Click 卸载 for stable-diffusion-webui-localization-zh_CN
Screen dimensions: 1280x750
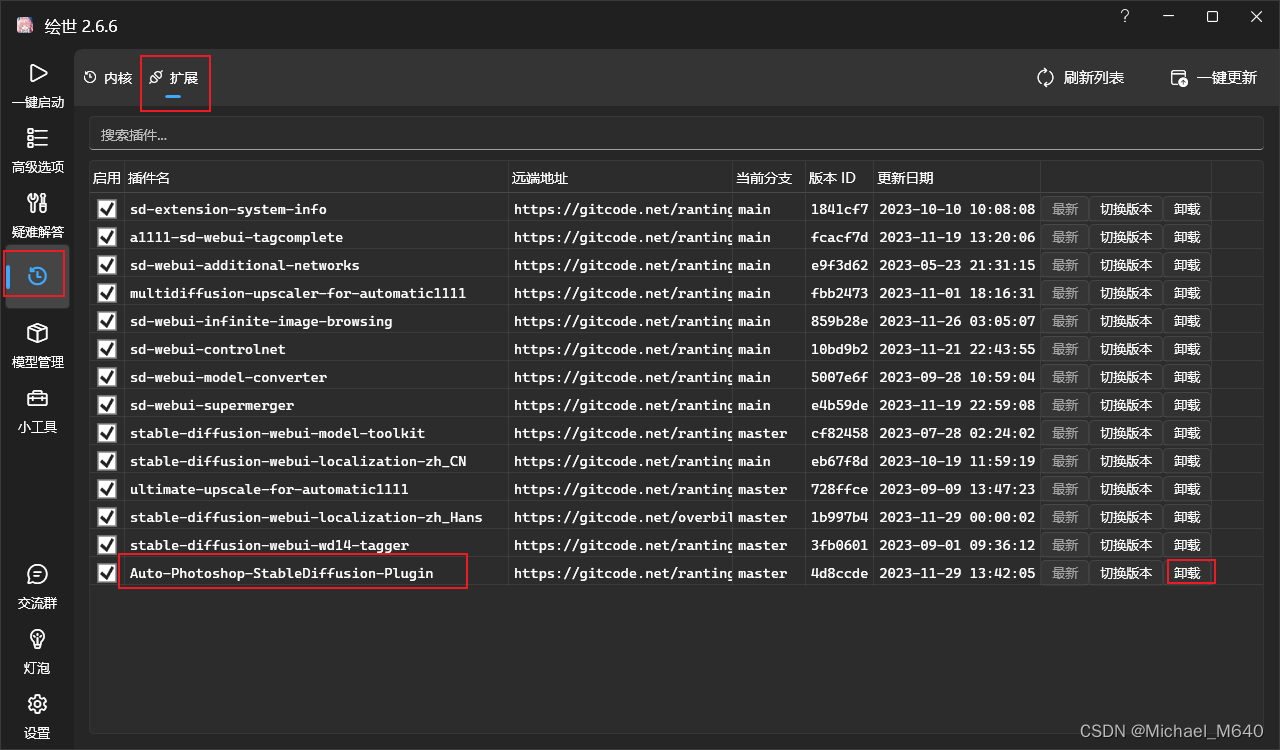coord(1187,461)
